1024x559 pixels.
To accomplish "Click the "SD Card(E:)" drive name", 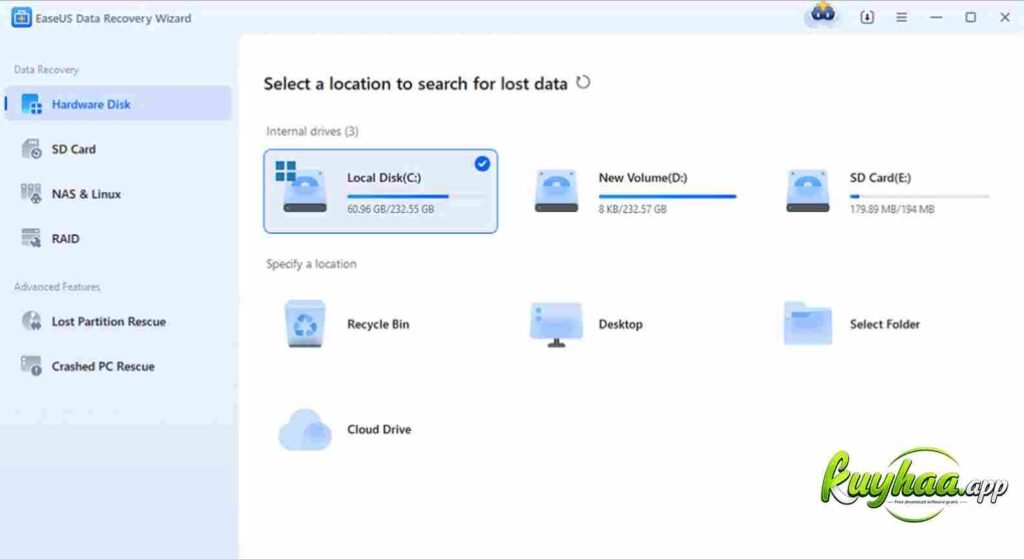I will pos(880,178).
